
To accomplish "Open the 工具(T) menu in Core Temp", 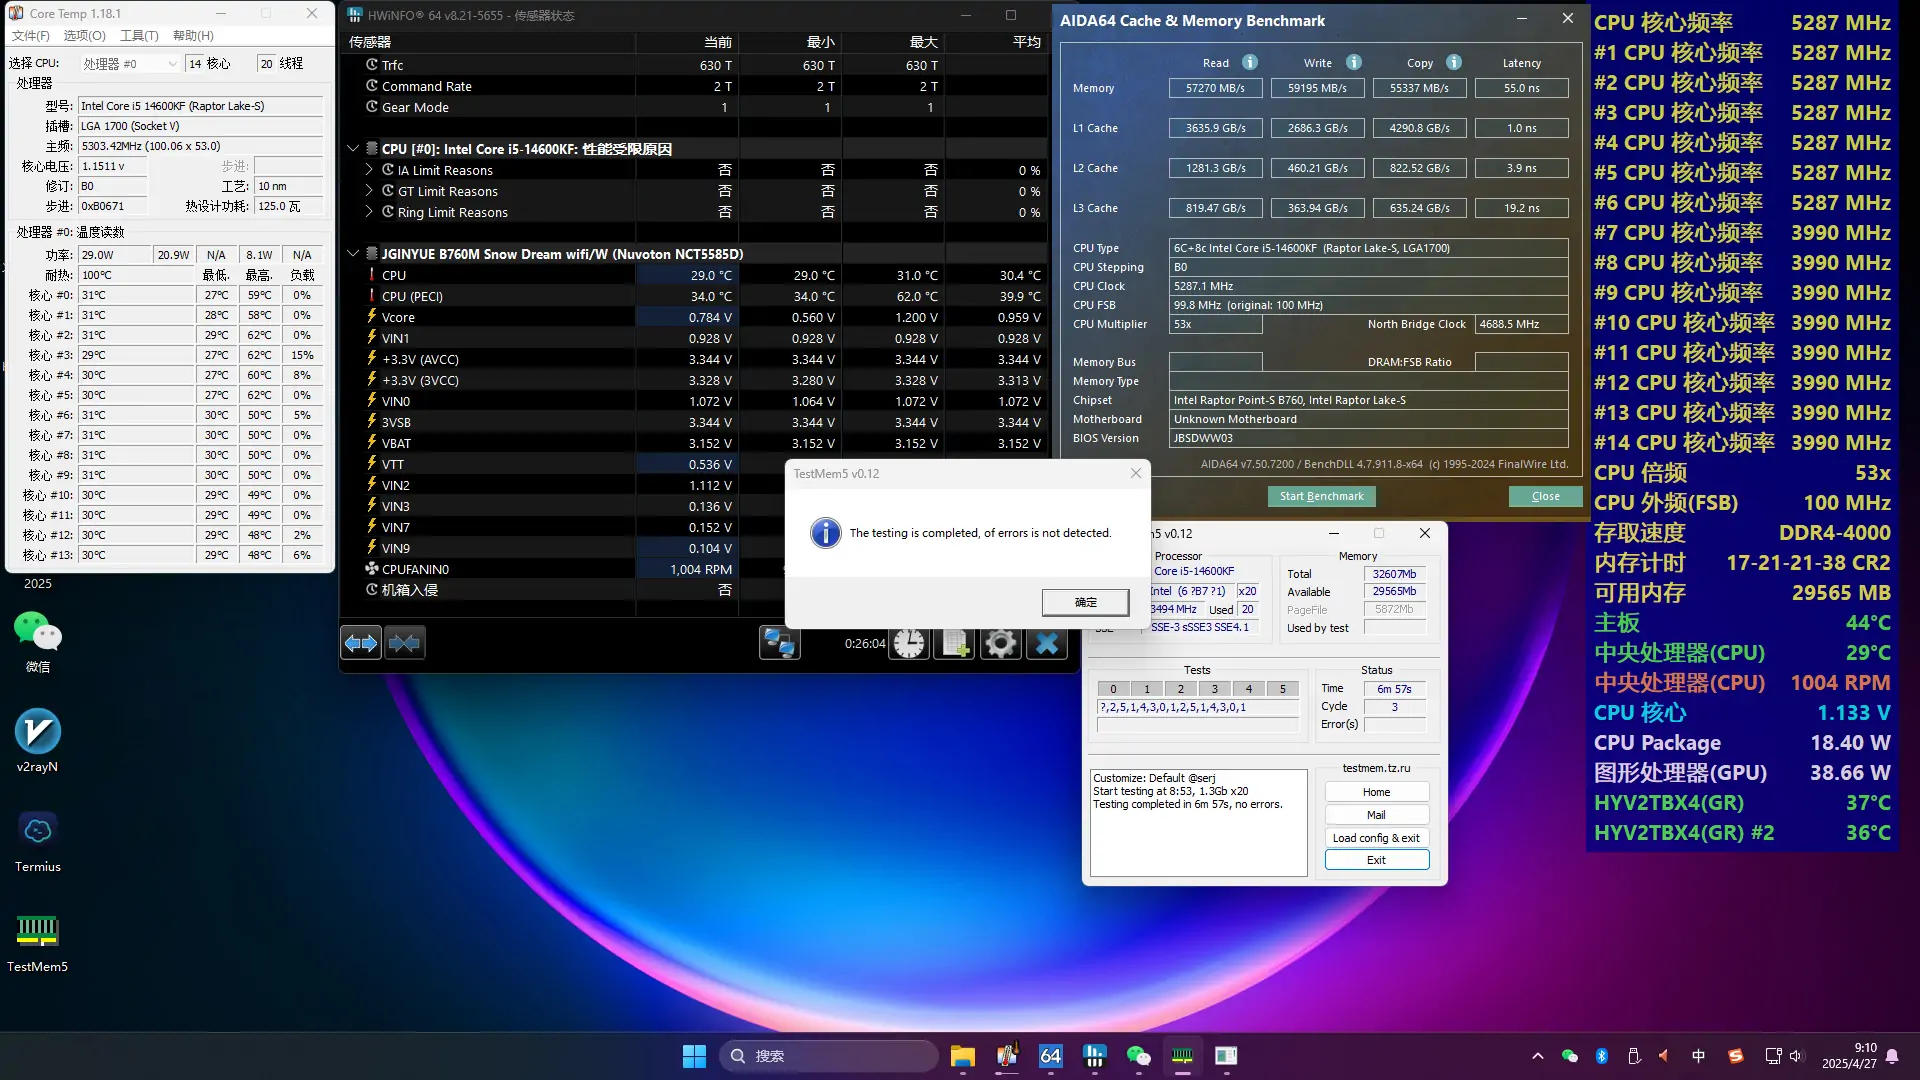I will pyautogui.click(x=140, y=35).
